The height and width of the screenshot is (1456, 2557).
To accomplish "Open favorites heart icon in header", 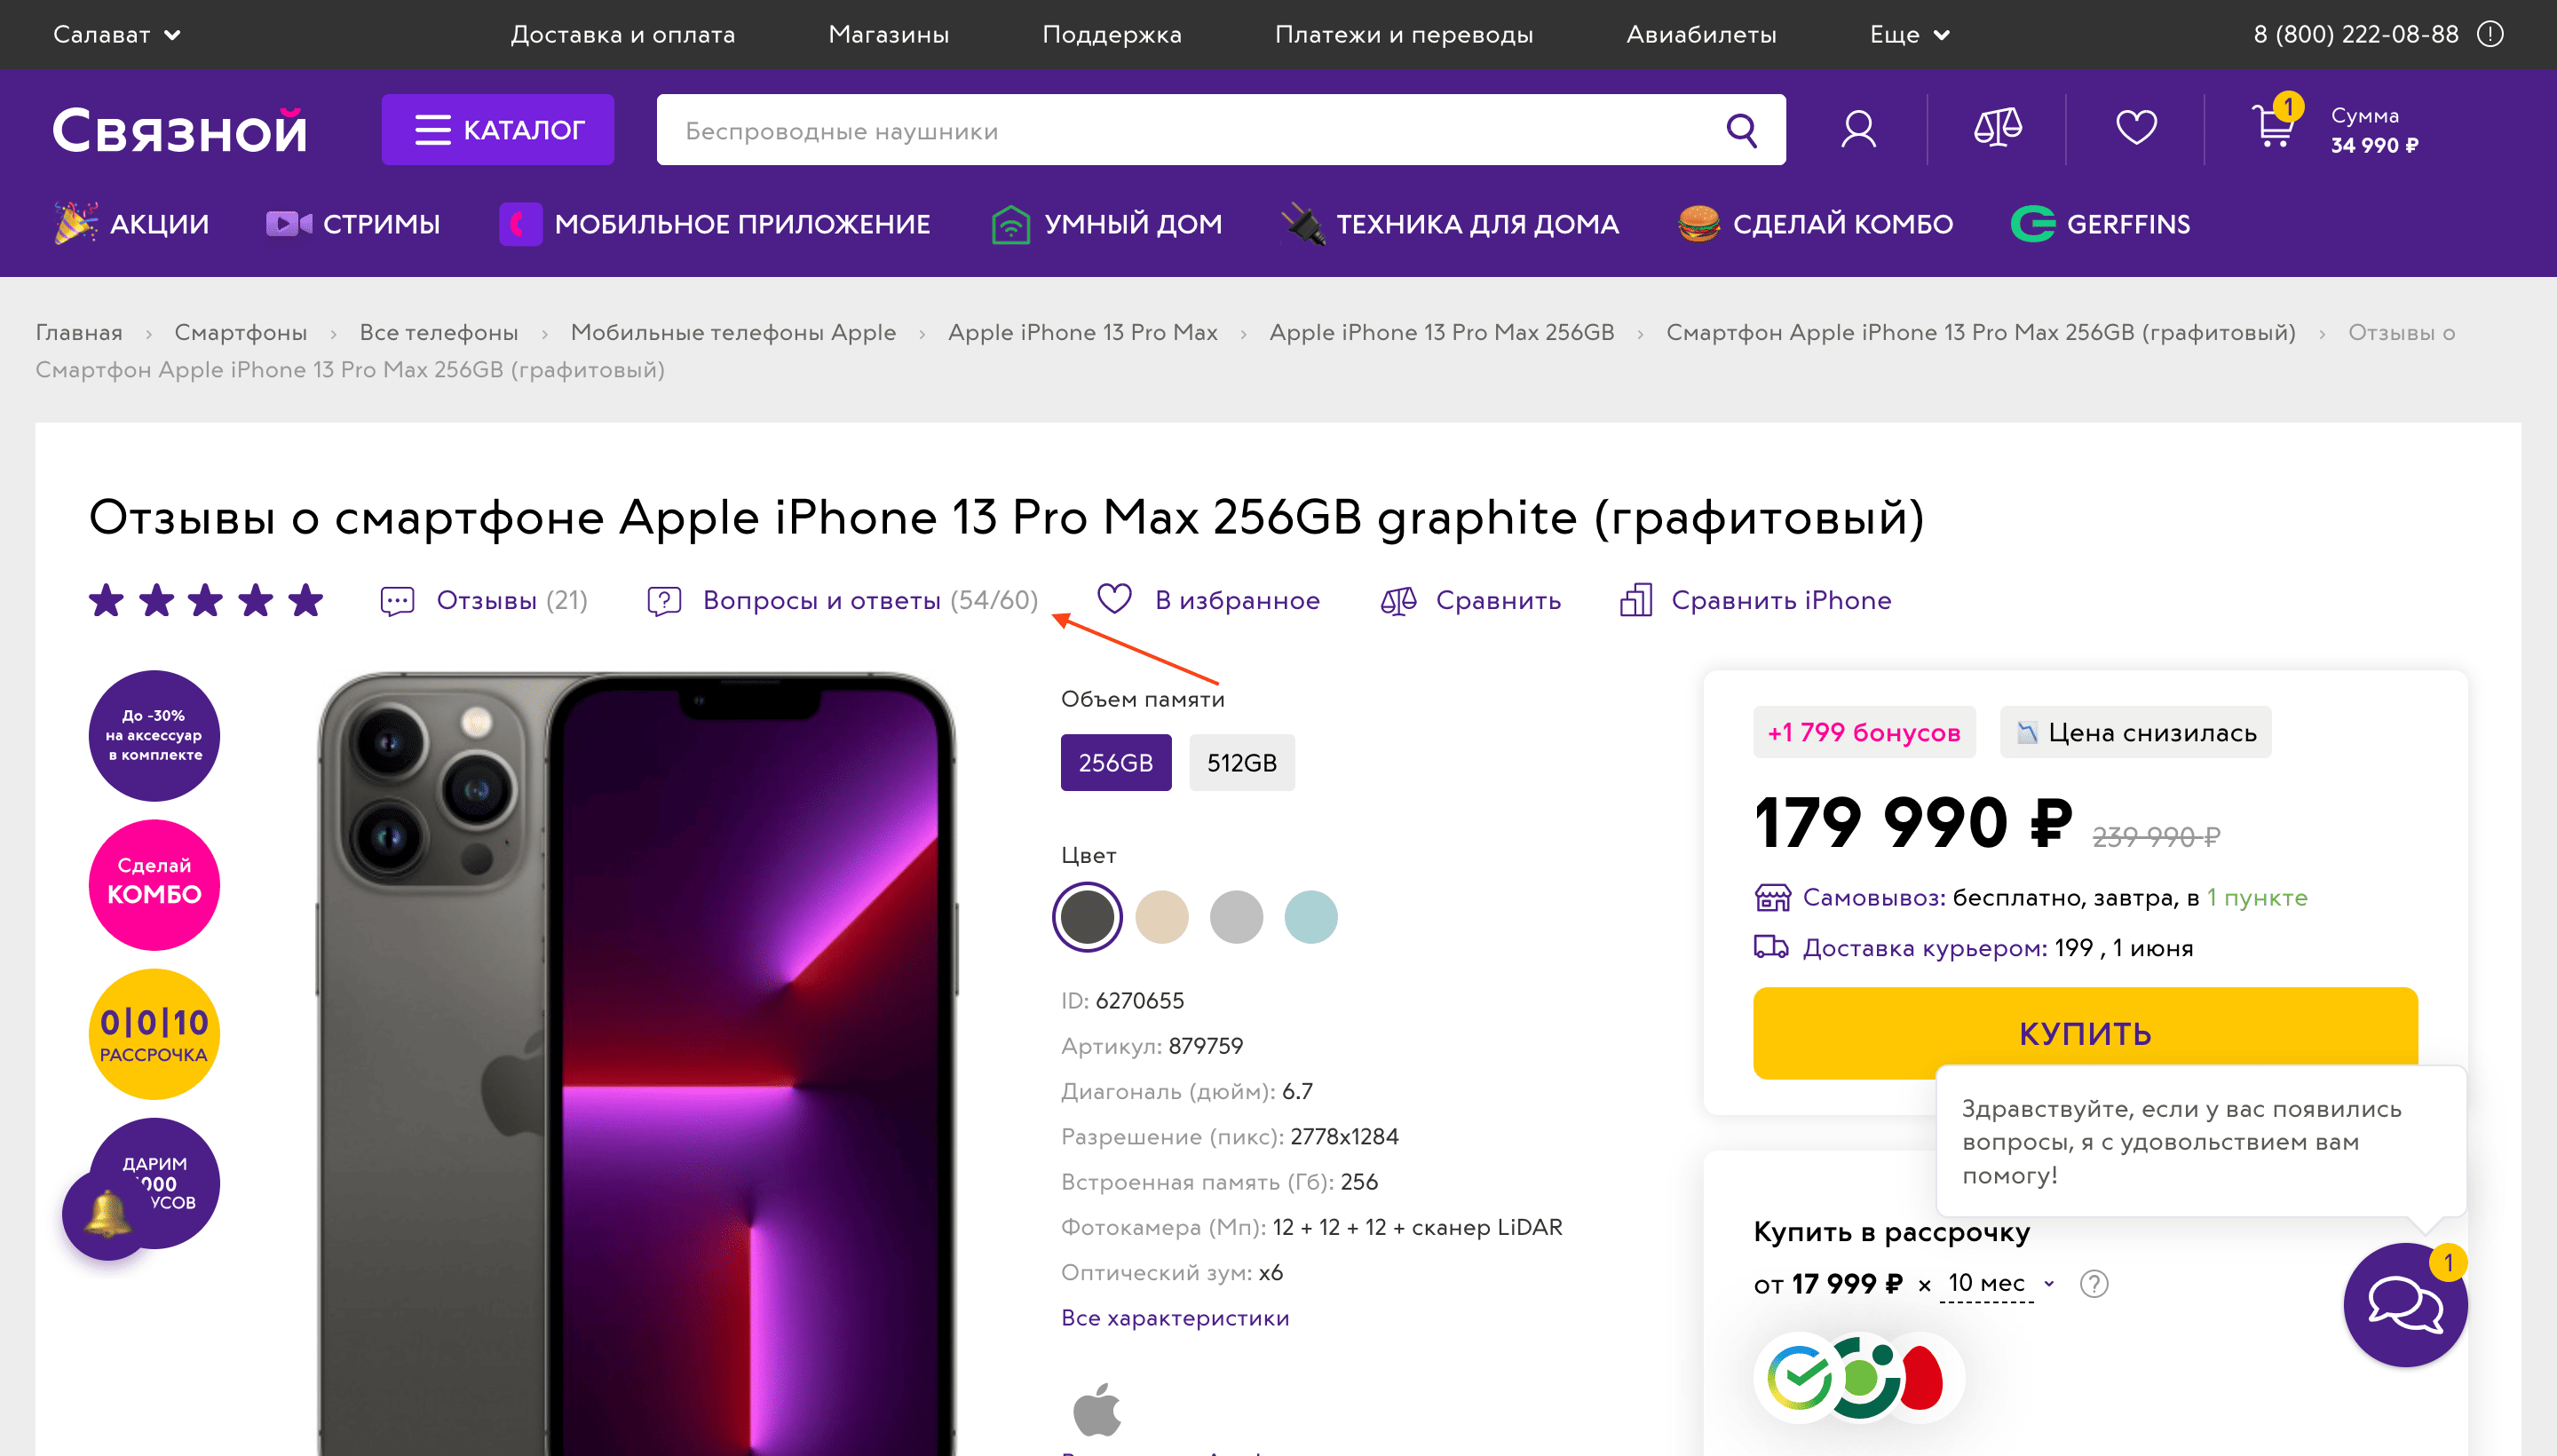I will pos(2136,128).
